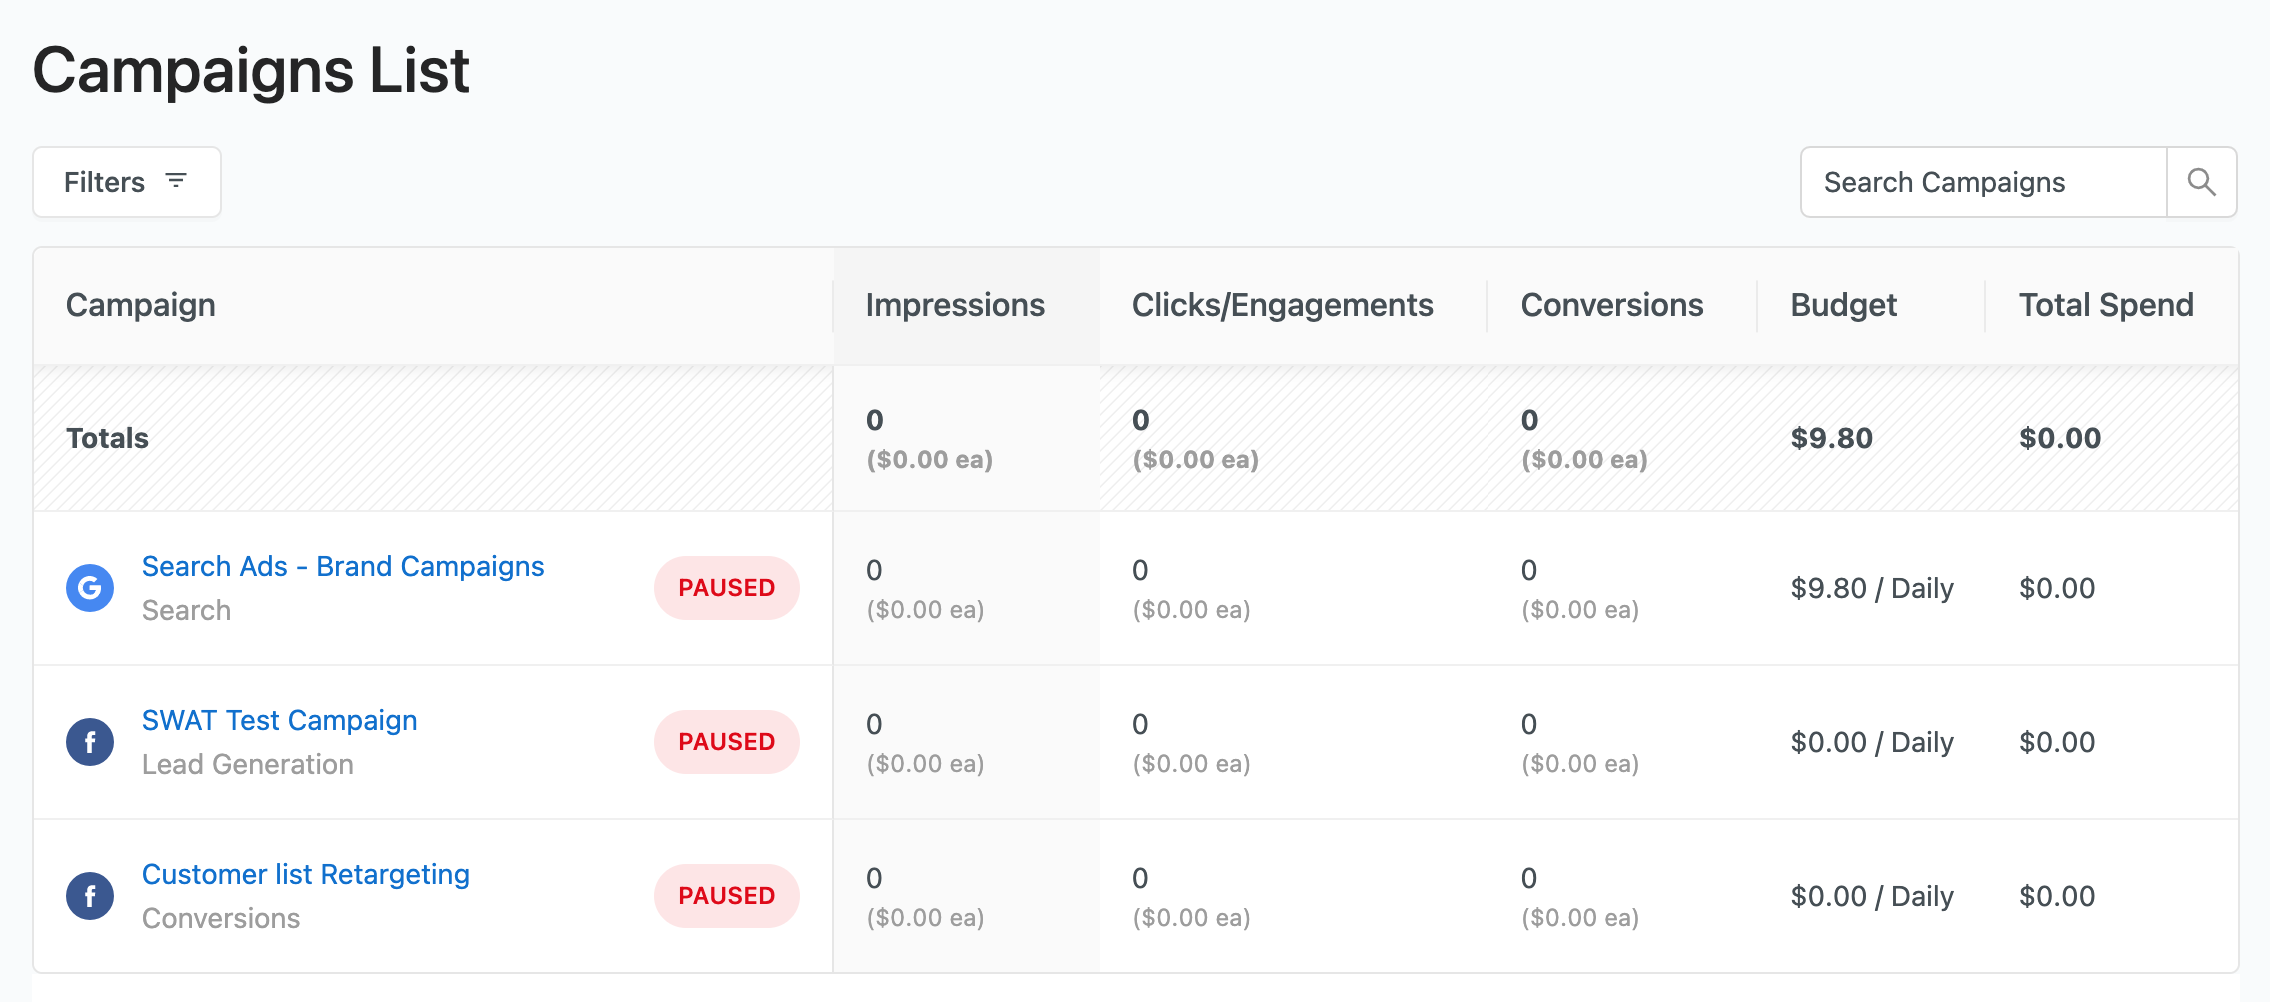This screenshot has width=2270, height=1002.
Task: Open the Filters dropdown button
Action: click(127, 182)
